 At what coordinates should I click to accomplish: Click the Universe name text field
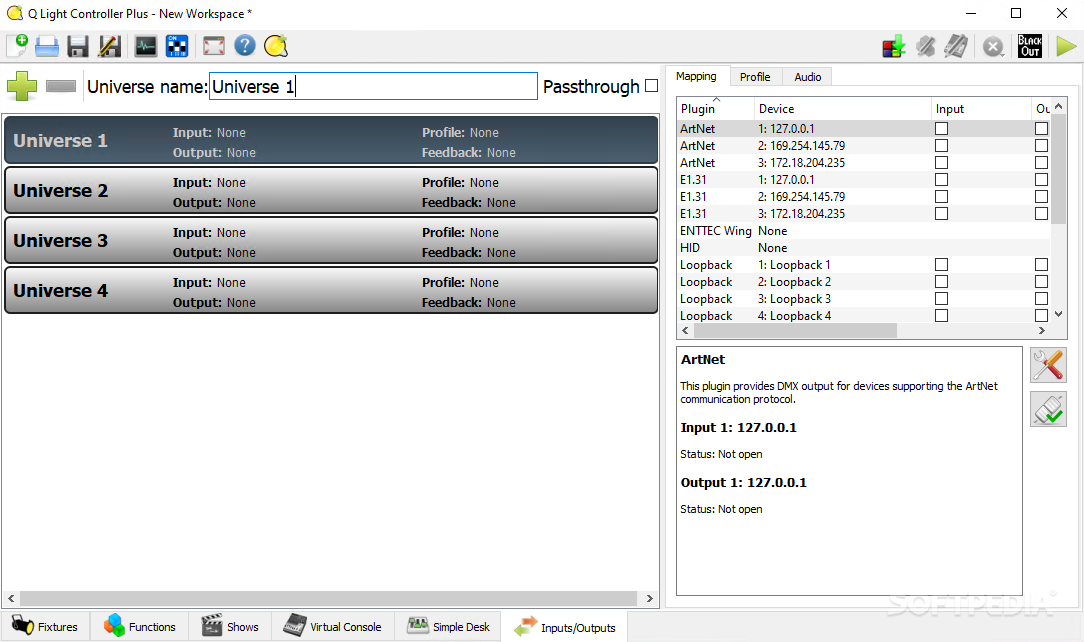373,86
